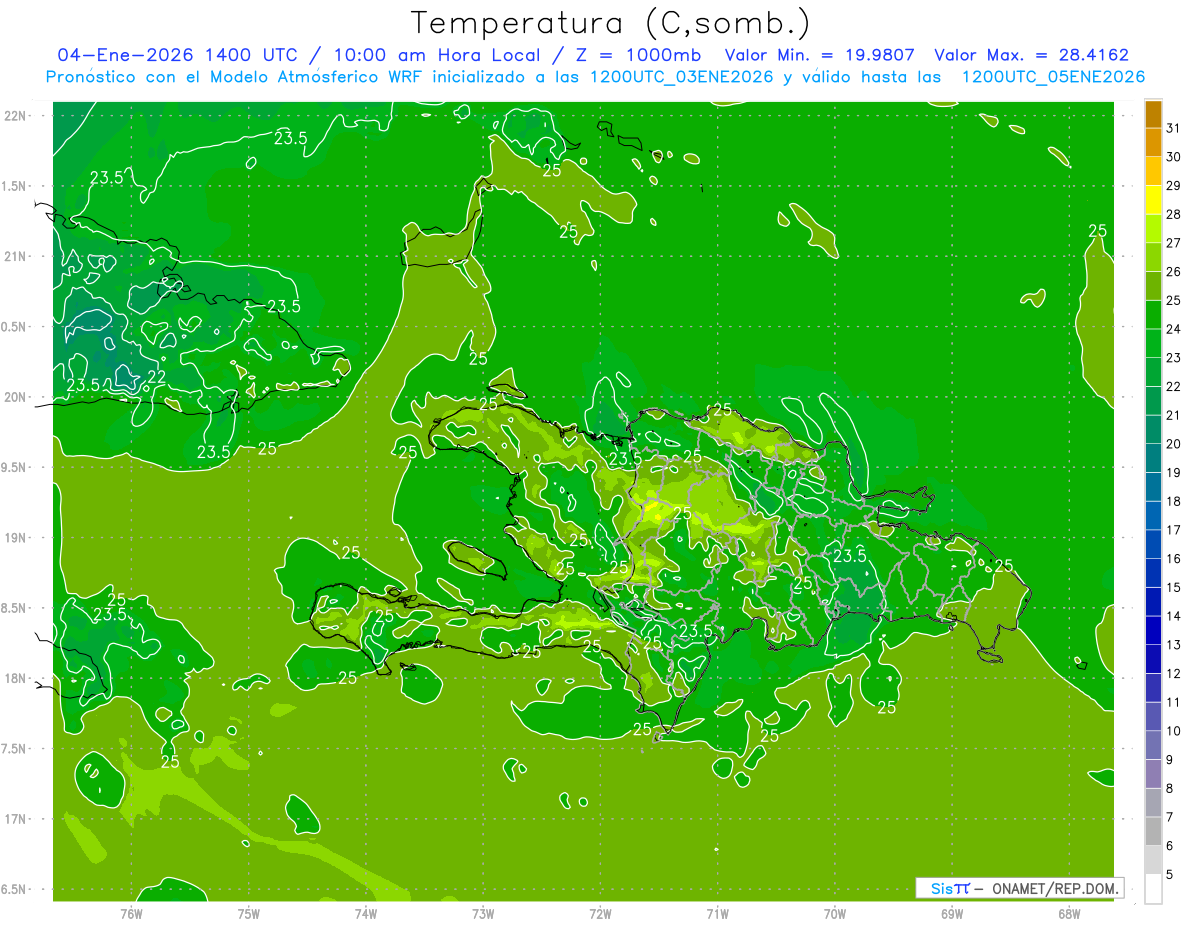The image size is (1200, 927).
Task: Pick the white legend swatch beside value 5
Action: [1153, 889]
